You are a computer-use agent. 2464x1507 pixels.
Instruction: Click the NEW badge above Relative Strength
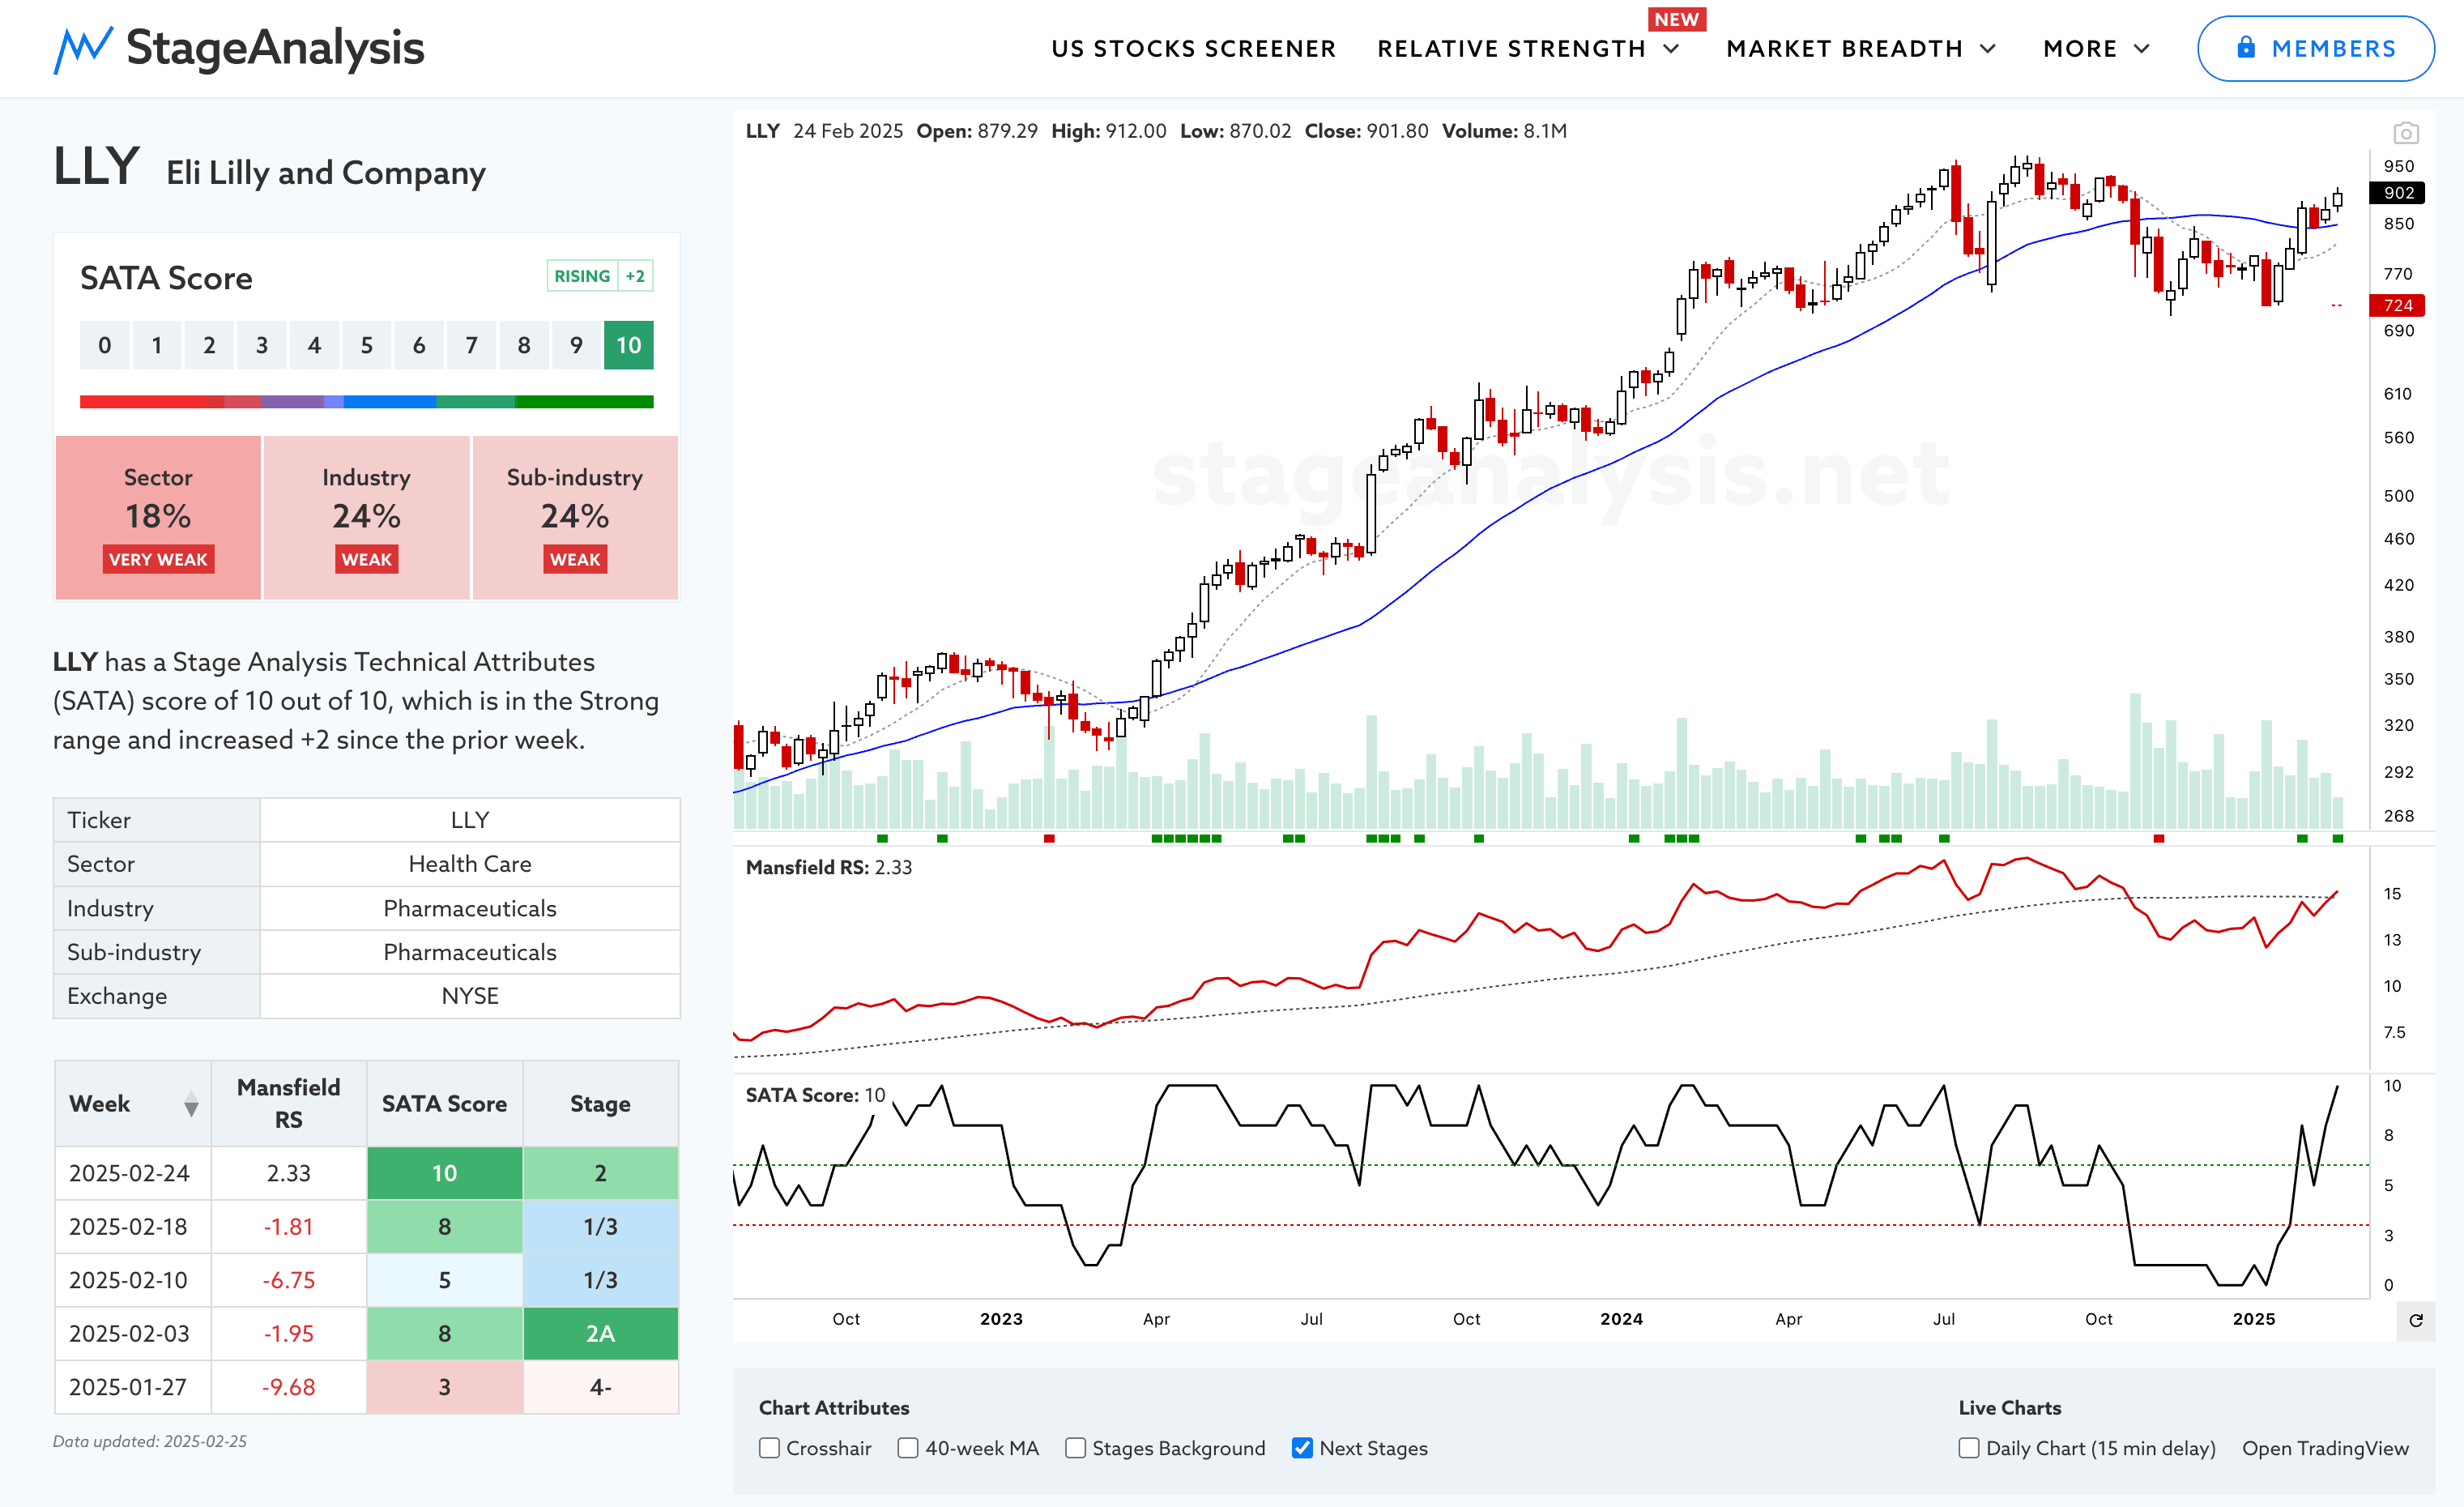pyautogui.click(x=1677, y=19)
